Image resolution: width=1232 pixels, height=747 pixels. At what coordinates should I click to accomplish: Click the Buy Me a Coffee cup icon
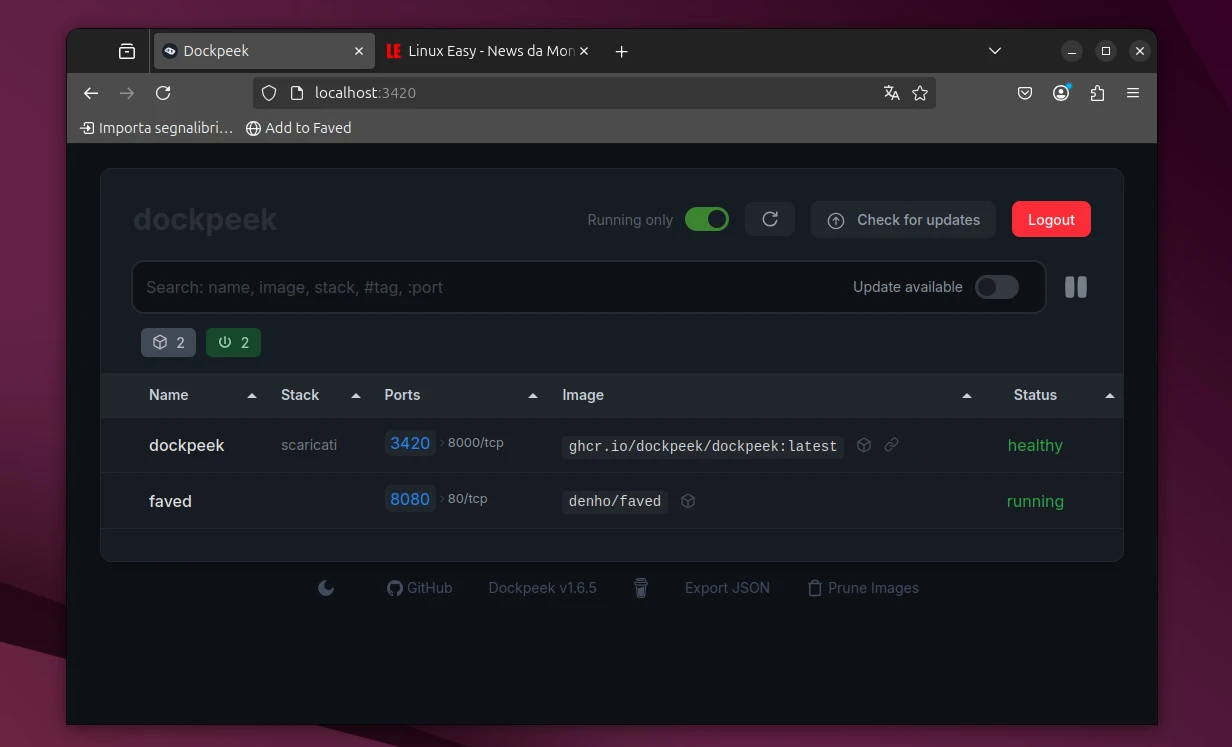641,588
